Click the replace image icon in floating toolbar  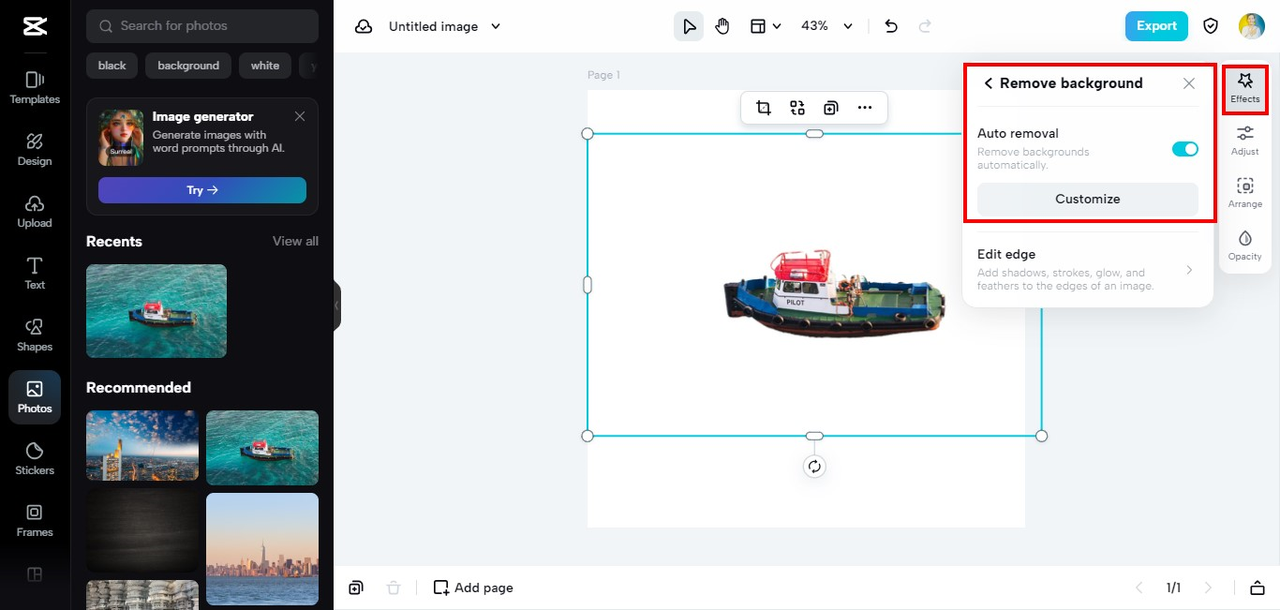[x=797, y=108]
